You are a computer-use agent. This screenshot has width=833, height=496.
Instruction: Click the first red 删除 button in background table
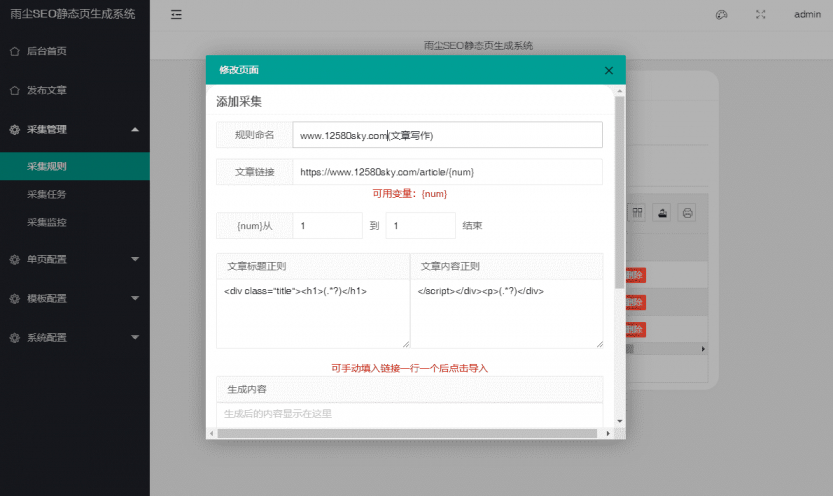[x=635, y=275]
